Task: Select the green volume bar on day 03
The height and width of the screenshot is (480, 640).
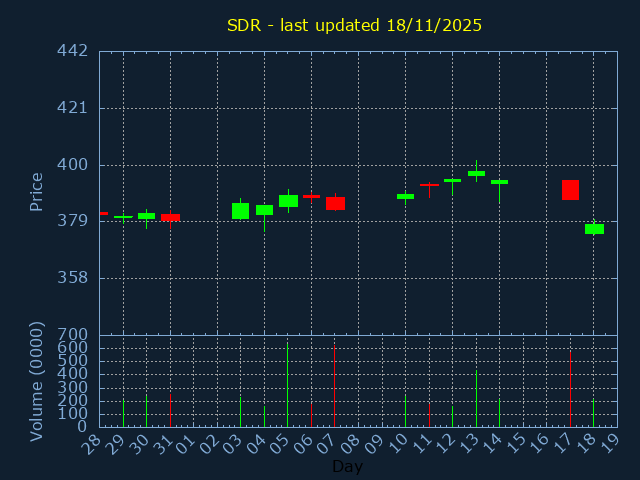Action: tap(240, 412)
